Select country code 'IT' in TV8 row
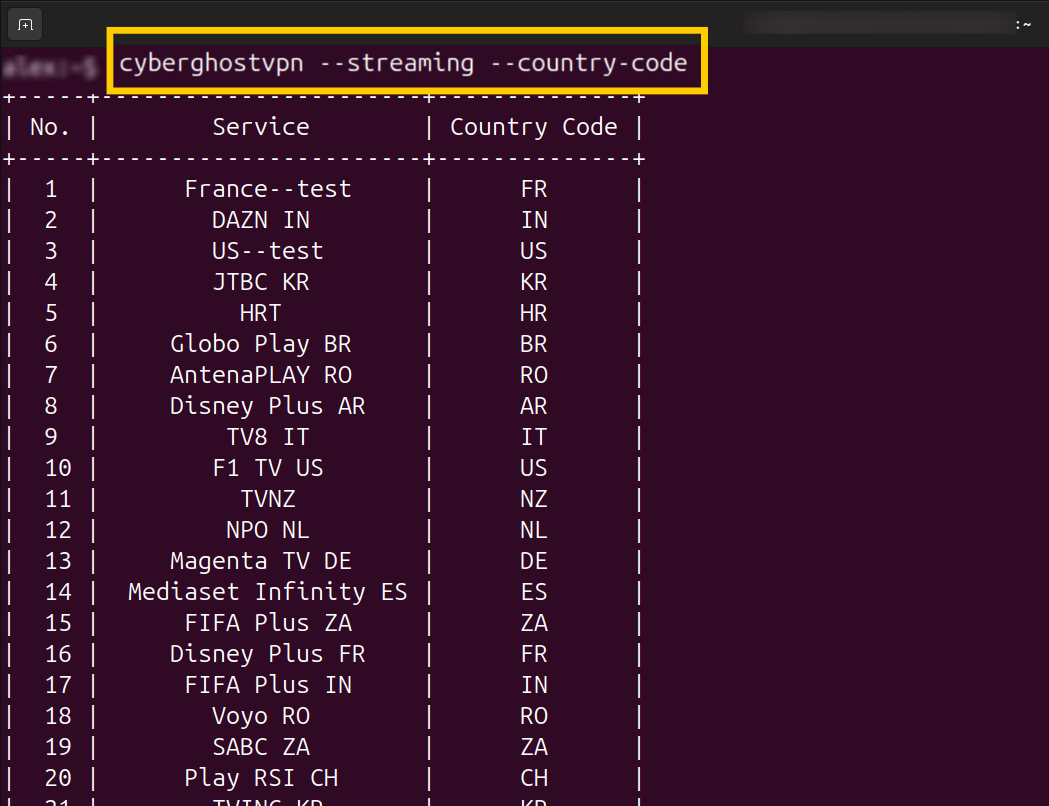 point(534,437)
